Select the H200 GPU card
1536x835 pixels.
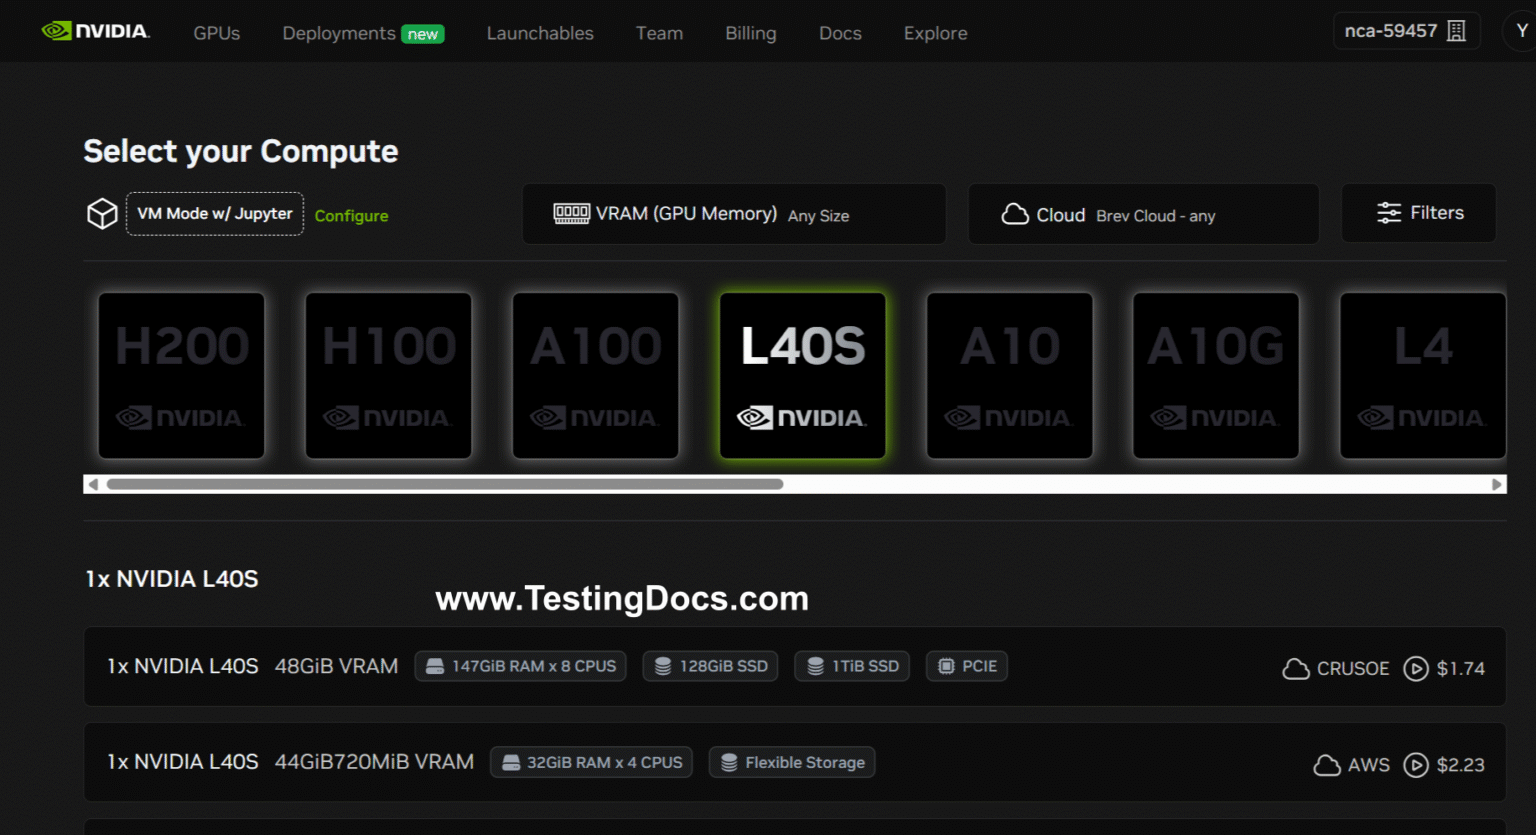(x=181, y=375)
